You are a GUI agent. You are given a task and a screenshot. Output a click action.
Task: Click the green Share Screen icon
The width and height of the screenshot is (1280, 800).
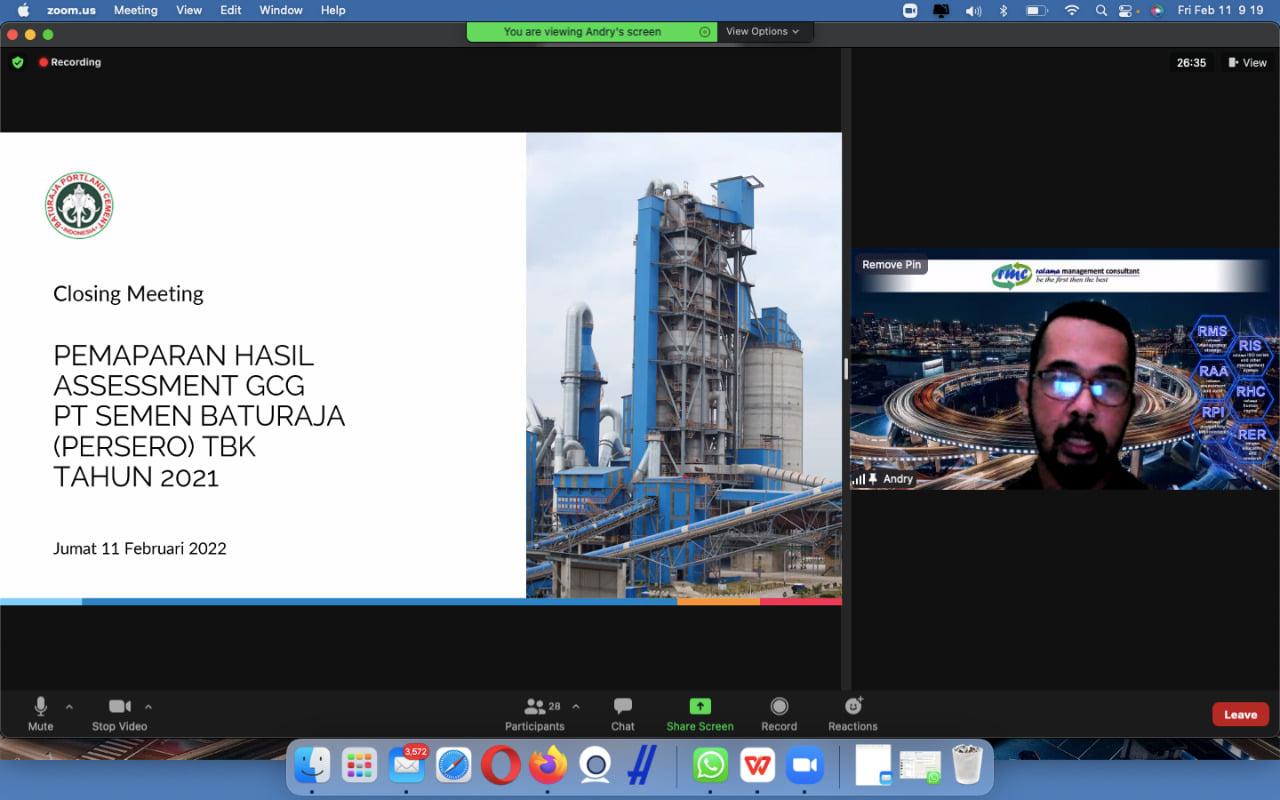[700, 707]
